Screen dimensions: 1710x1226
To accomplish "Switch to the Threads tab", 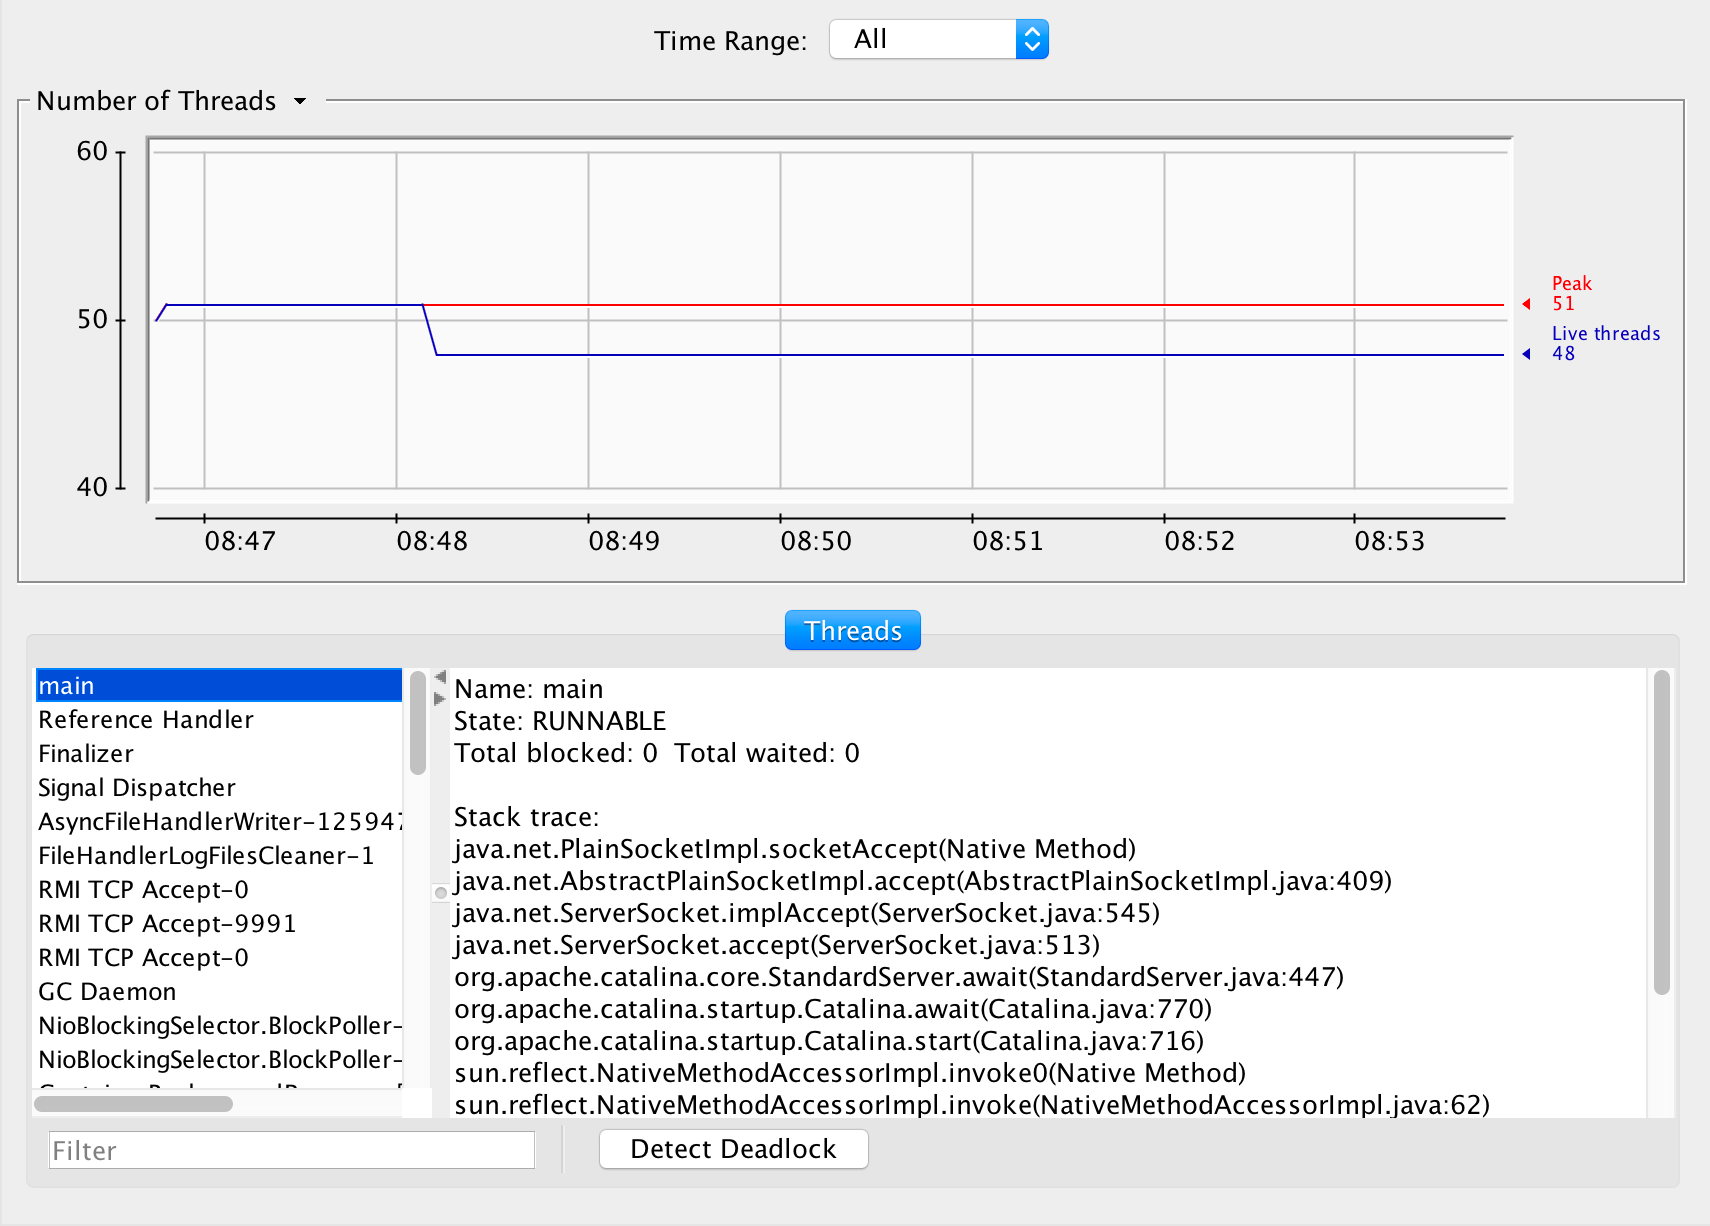I will pos(852,630).
